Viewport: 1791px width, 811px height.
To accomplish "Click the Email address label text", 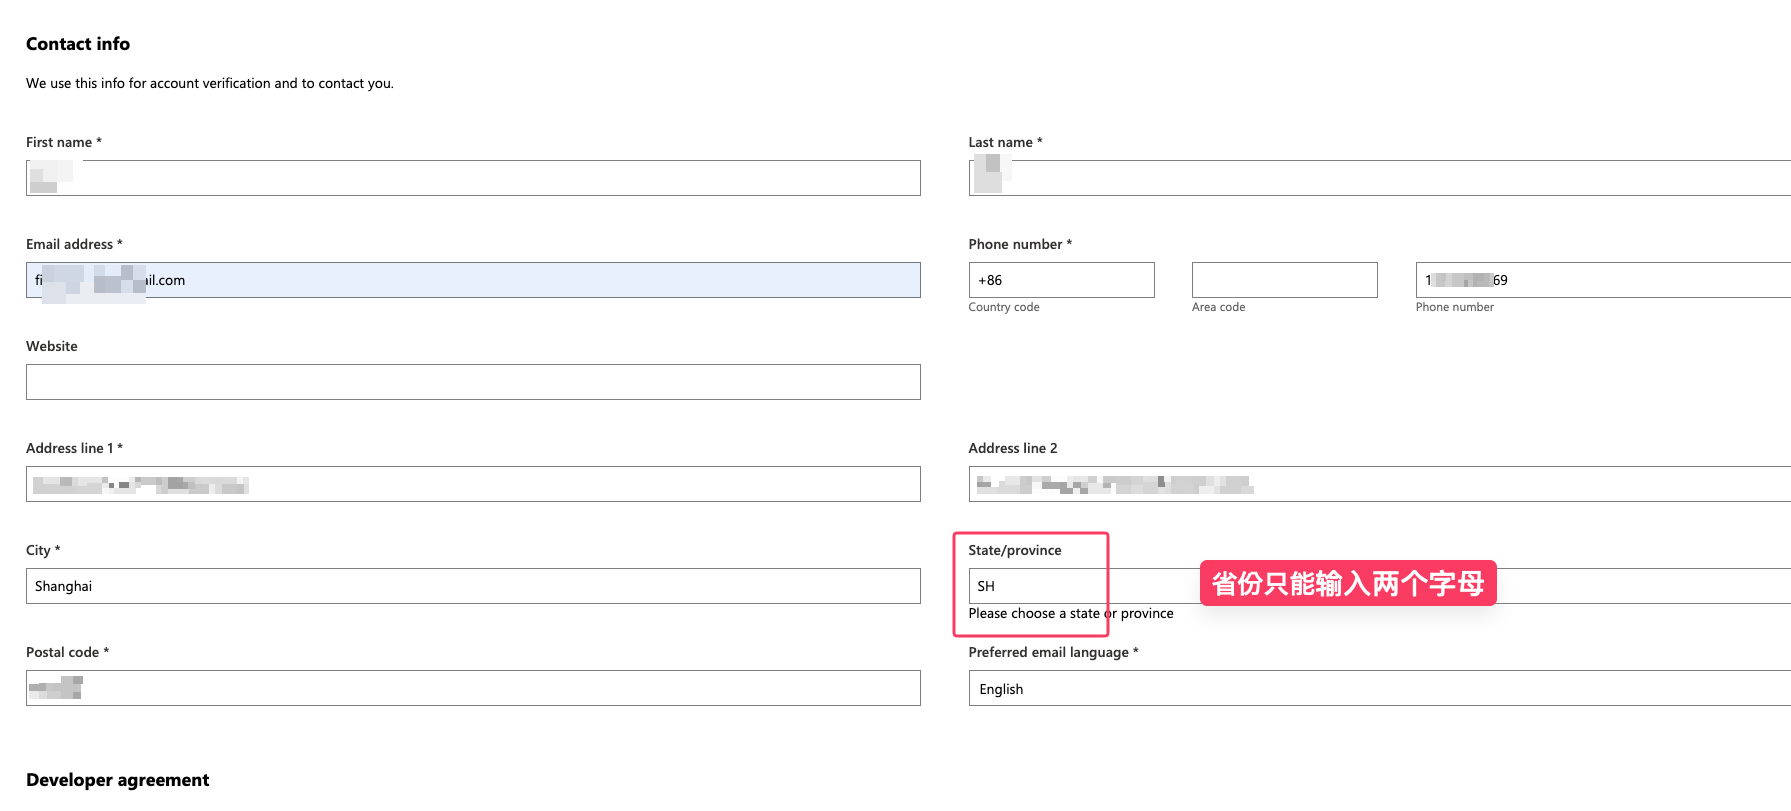I will [x=69, y=244].
